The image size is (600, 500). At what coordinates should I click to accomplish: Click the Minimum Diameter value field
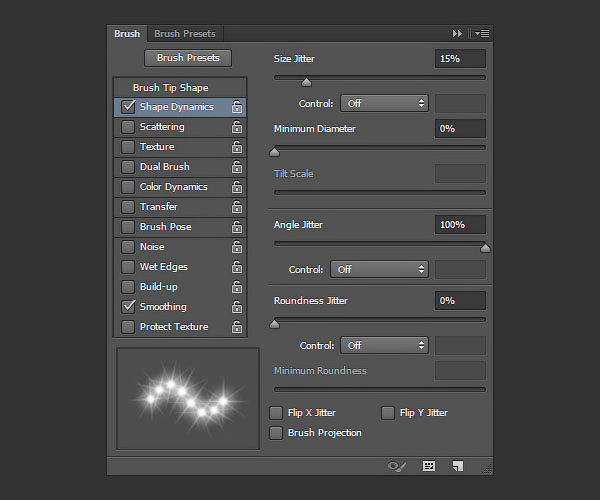(x=460, y=129)
